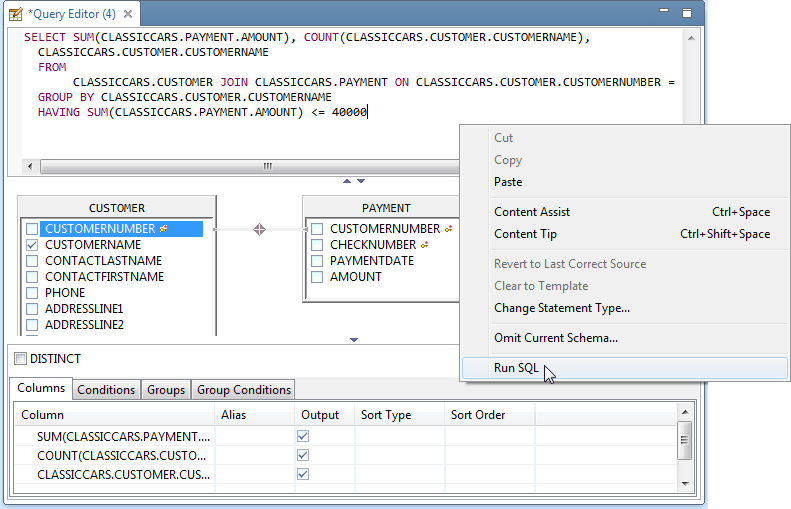Click key icon beside CUSTOMER table's CUSTOMERNUMBER

tap(163, 229)
